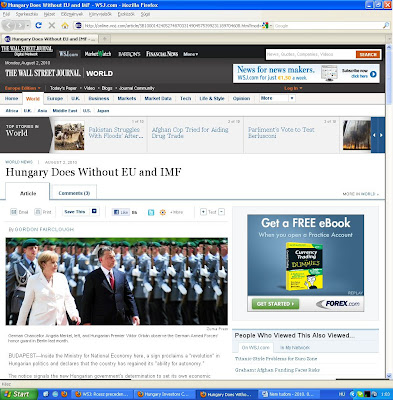Click the top stories carousel previous arrow
Image resolution: width=393 pixels, height=400 pixels.
pos(374,135)
